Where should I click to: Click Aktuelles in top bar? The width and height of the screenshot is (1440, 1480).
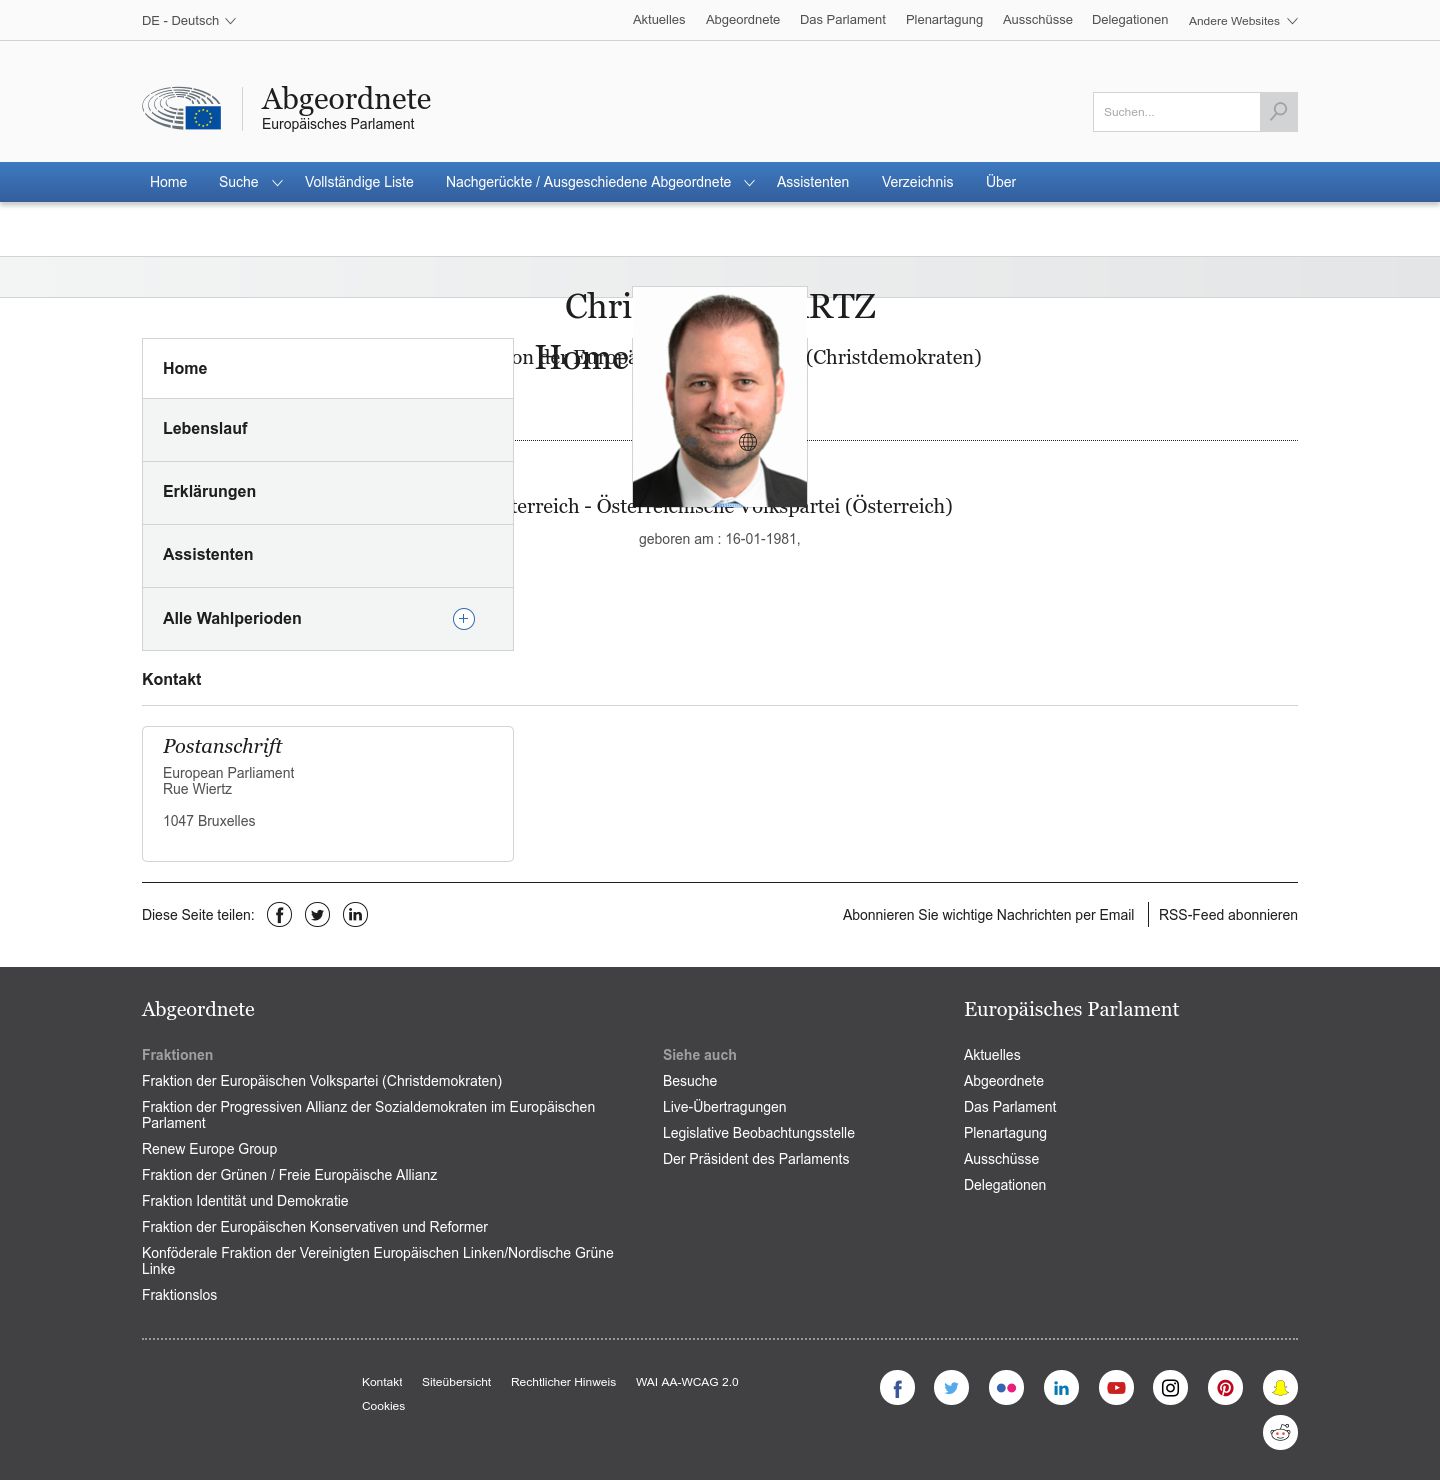coord(659,20)
